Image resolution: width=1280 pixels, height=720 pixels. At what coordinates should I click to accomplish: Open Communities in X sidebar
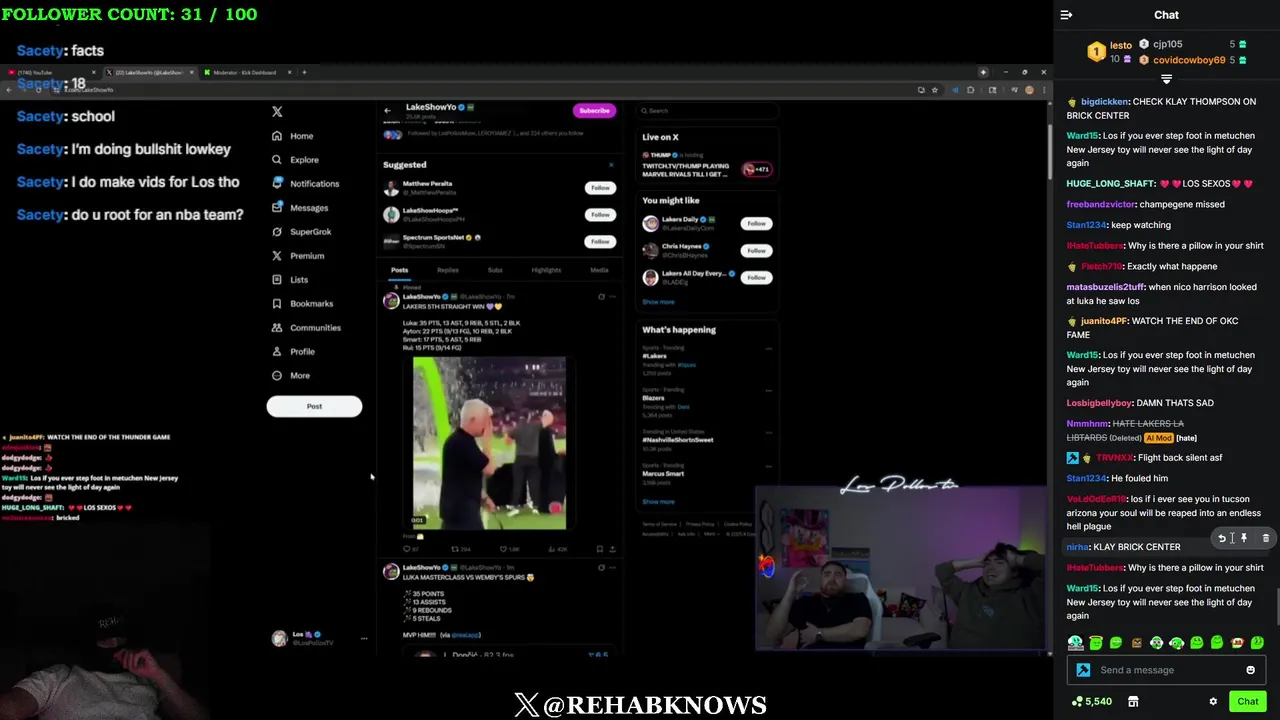(x=307, y=328)
